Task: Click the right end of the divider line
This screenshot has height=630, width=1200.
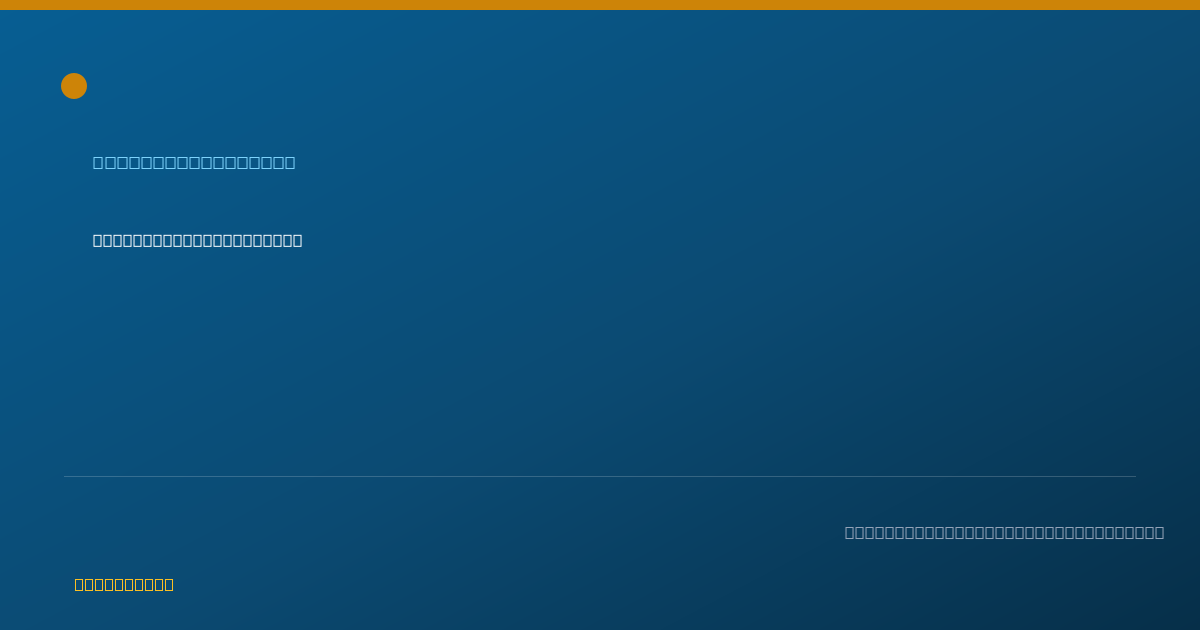Action: (1134, 476)
